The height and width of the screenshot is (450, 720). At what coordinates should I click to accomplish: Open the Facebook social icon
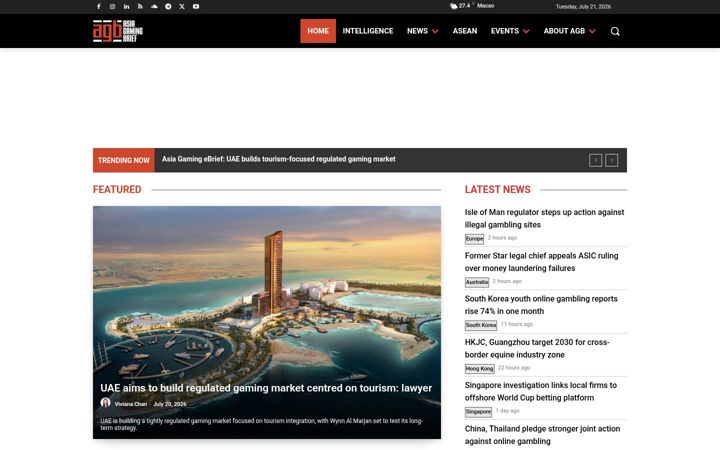tap(98, 6)
